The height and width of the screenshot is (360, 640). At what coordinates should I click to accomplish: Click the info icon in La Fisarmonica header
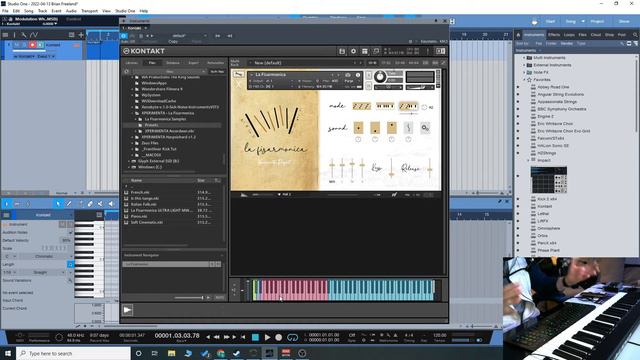[x=358, y=75]
